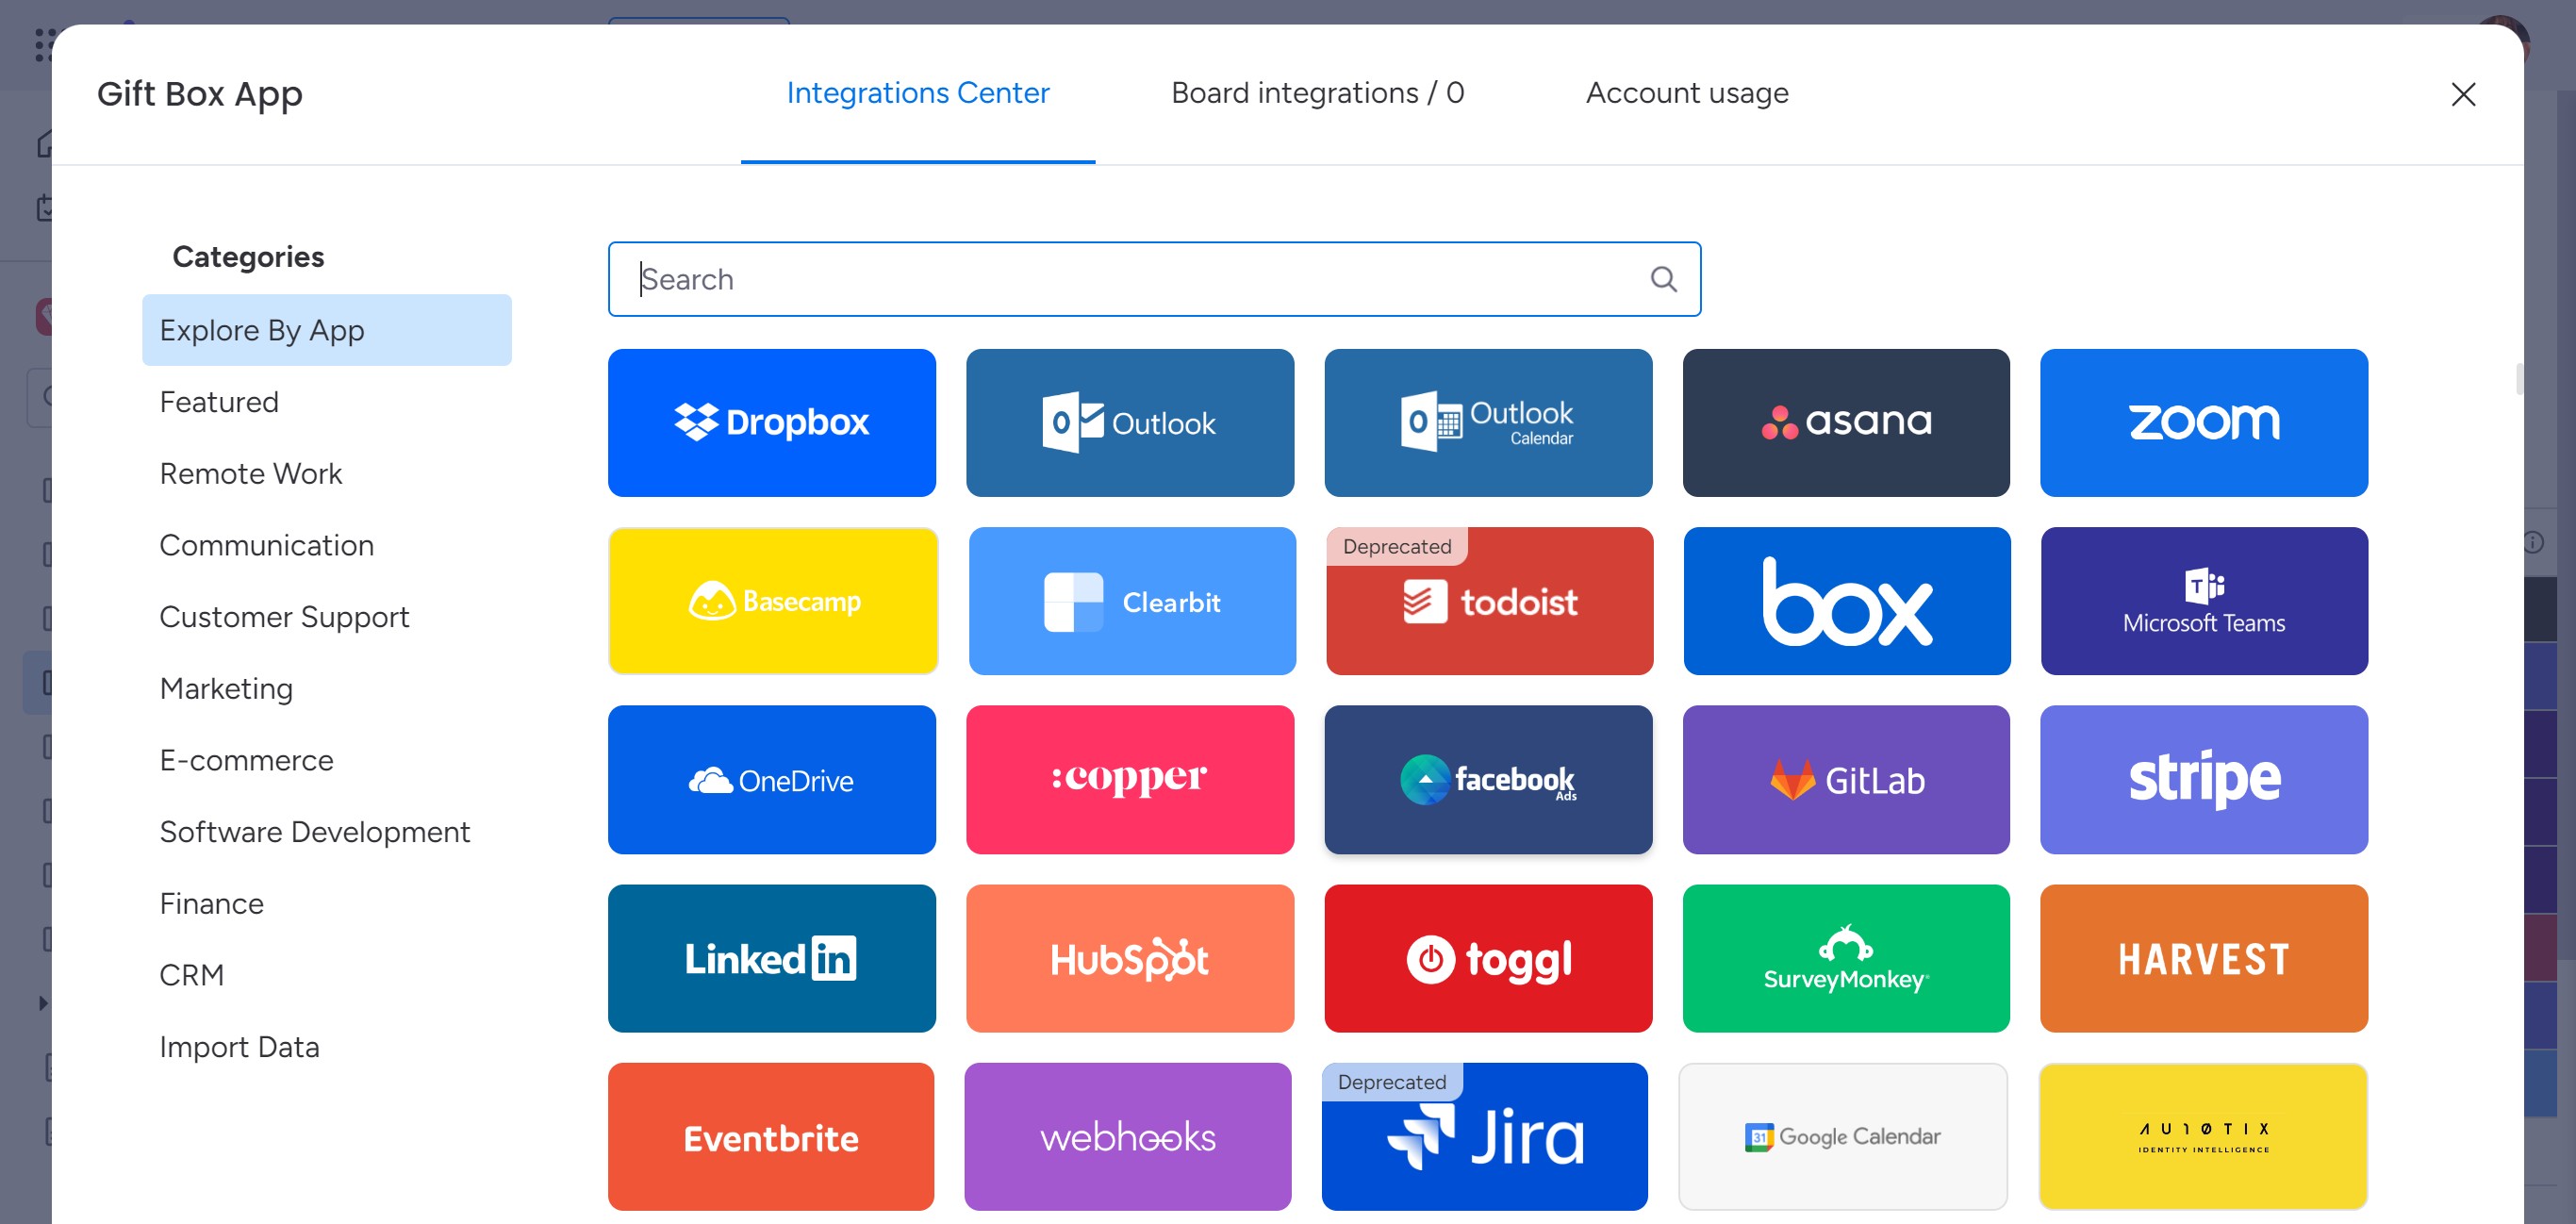Open the Outlook Calendar integration tile
The height and width of the screenshot is (1224, 2576).
[1487, 422]
